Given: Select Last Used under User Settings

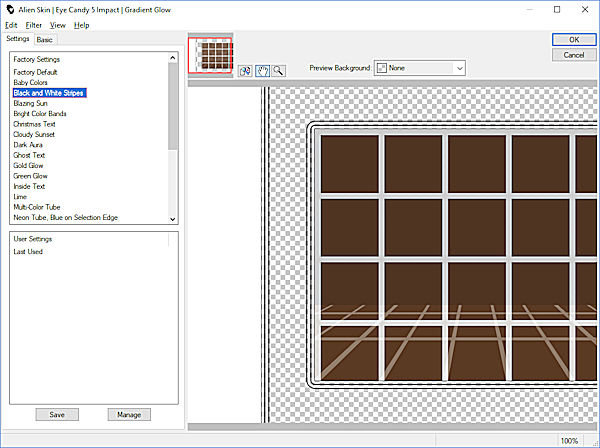Looking at the screenshot, I should point(28,252).
